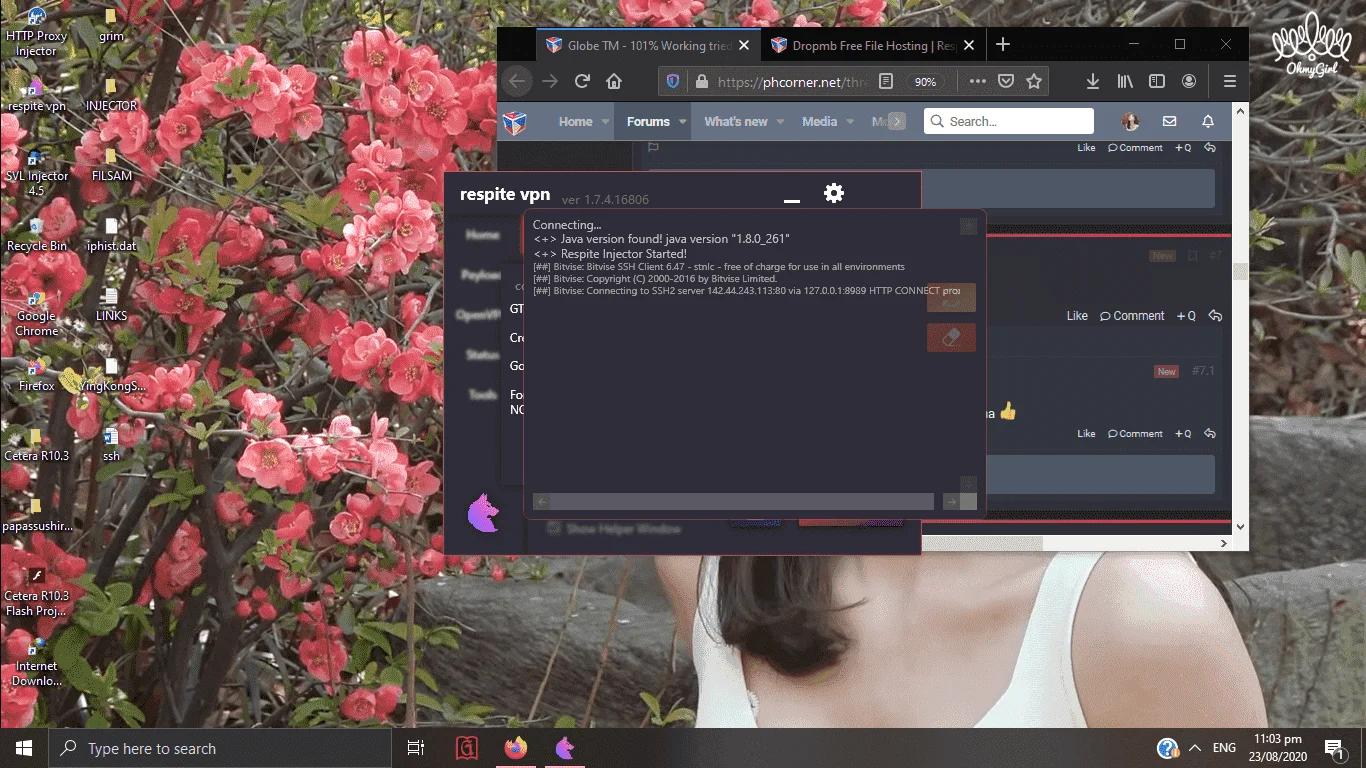Expand What's new dropdown arrow
This screenshot has height=768, width=1366.
(780, 122)
